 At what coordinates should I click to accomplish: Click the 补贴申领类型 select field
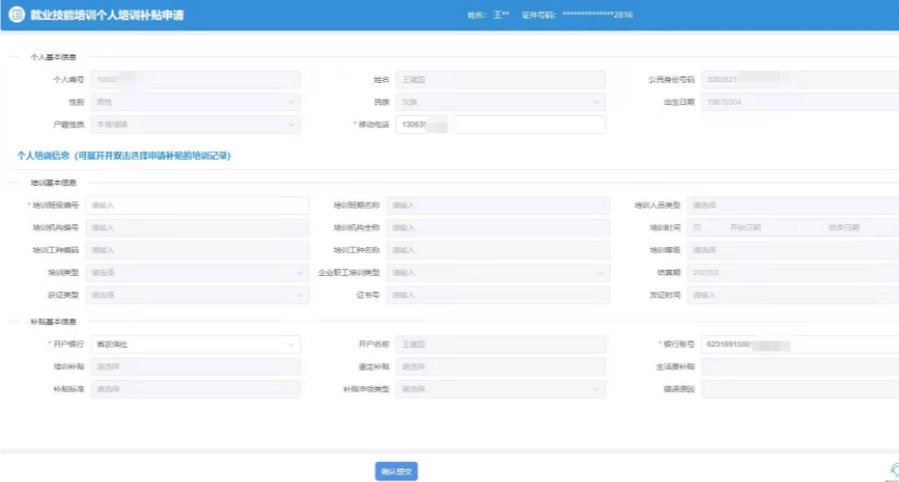tap(500, 388)
